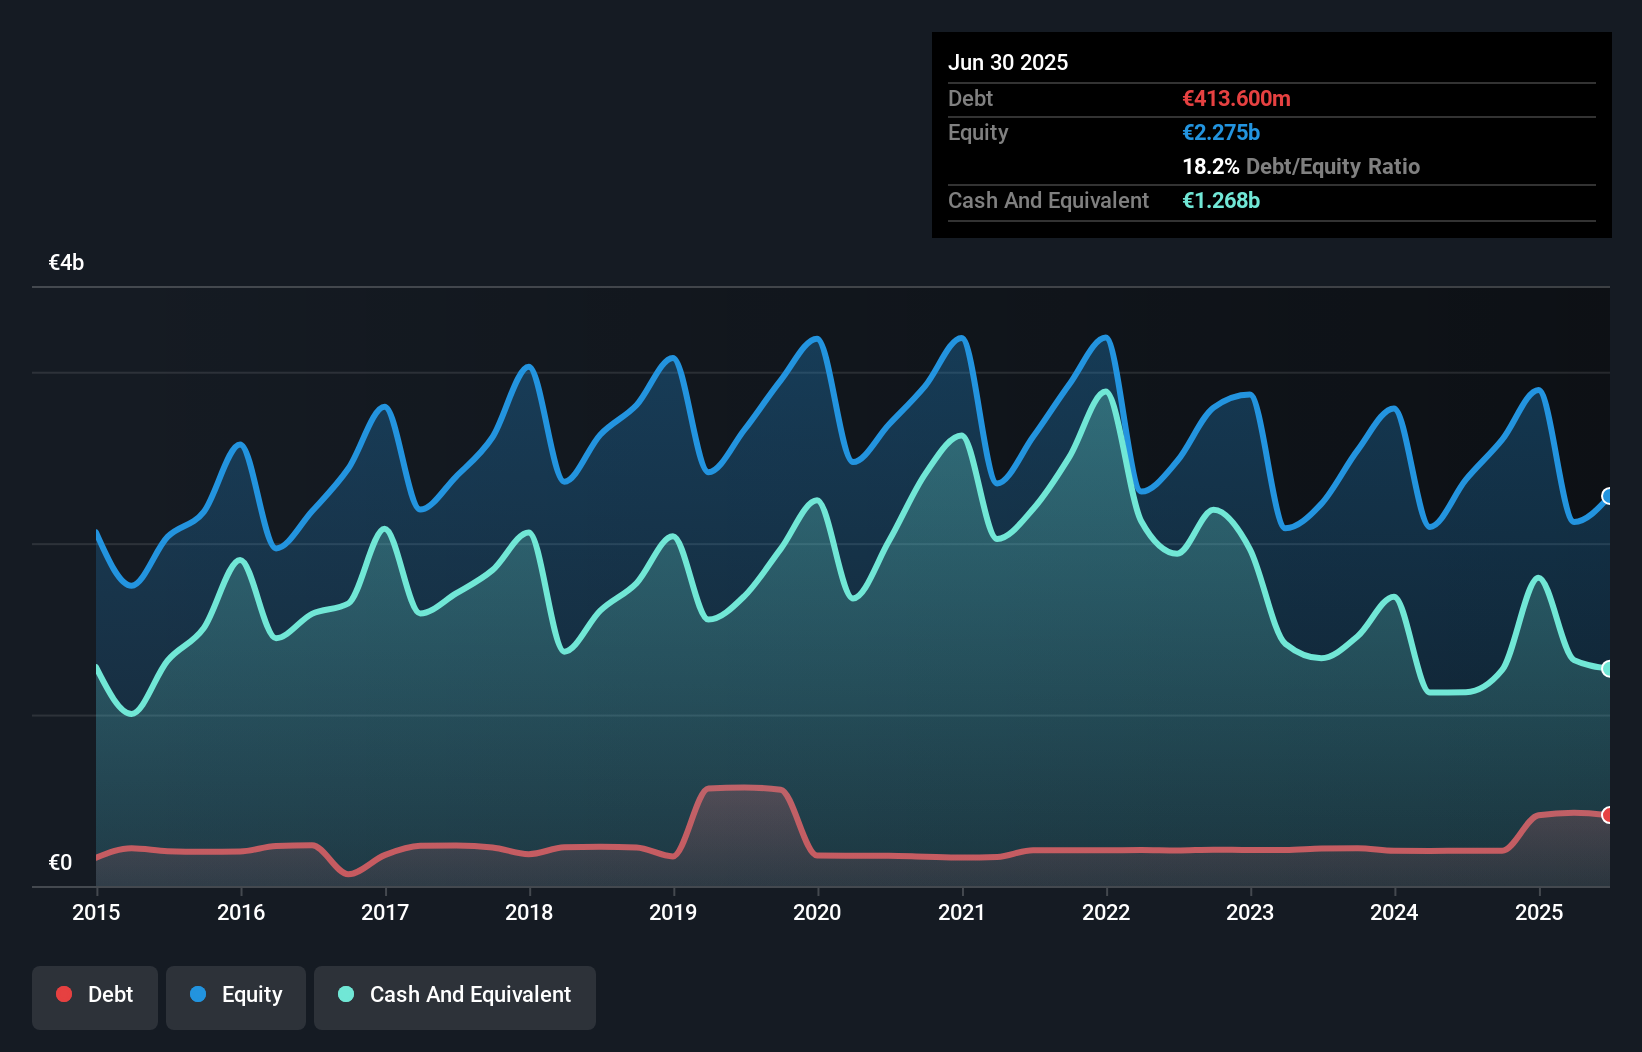1642x1052 pixels.
Task: Open details for the Debt/Equity Ratio row
Action: tap(1301, 166)
